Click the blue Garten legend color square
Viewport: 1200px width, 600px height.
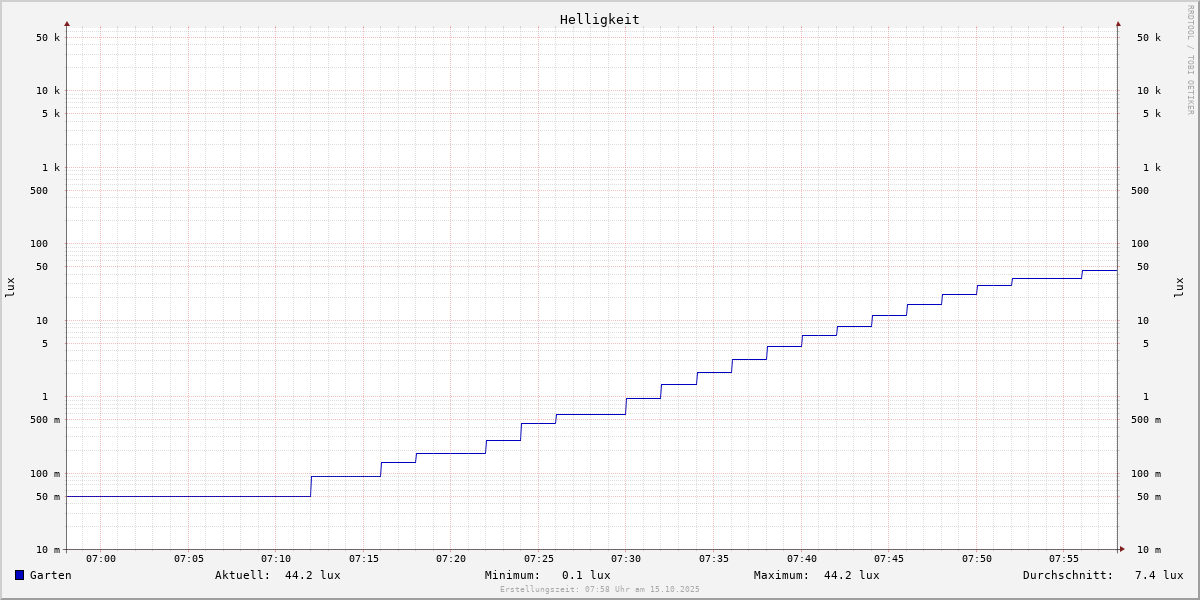[19, 575]
